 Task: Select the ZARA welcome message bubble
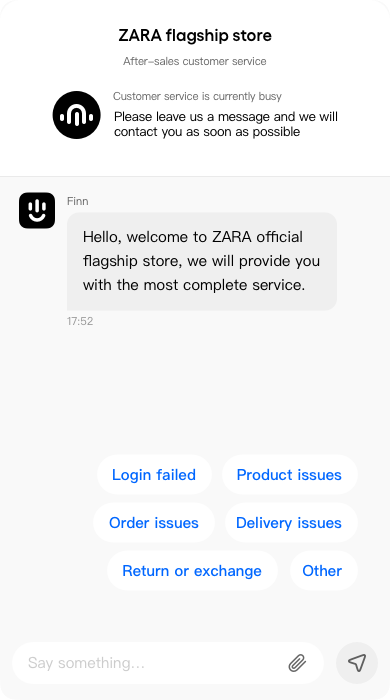(202, 261)
